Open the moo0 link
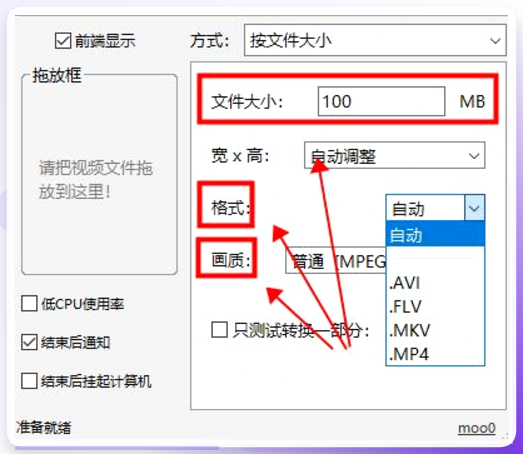523x454 pixels. [477, 428]
